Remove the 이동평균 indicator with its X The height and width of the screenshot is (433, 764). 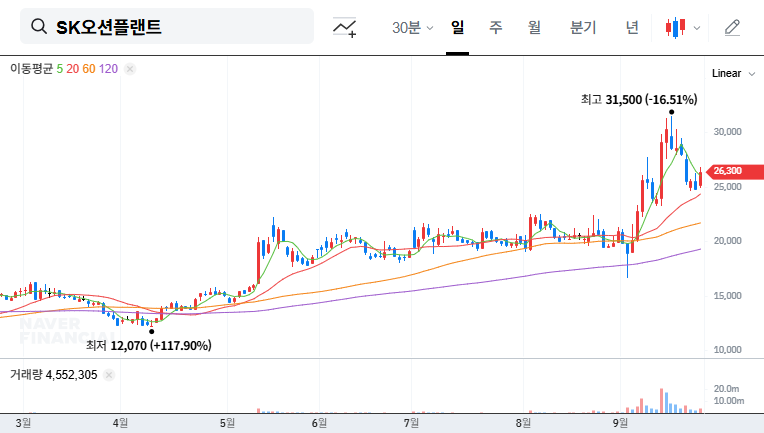(130, 69)
